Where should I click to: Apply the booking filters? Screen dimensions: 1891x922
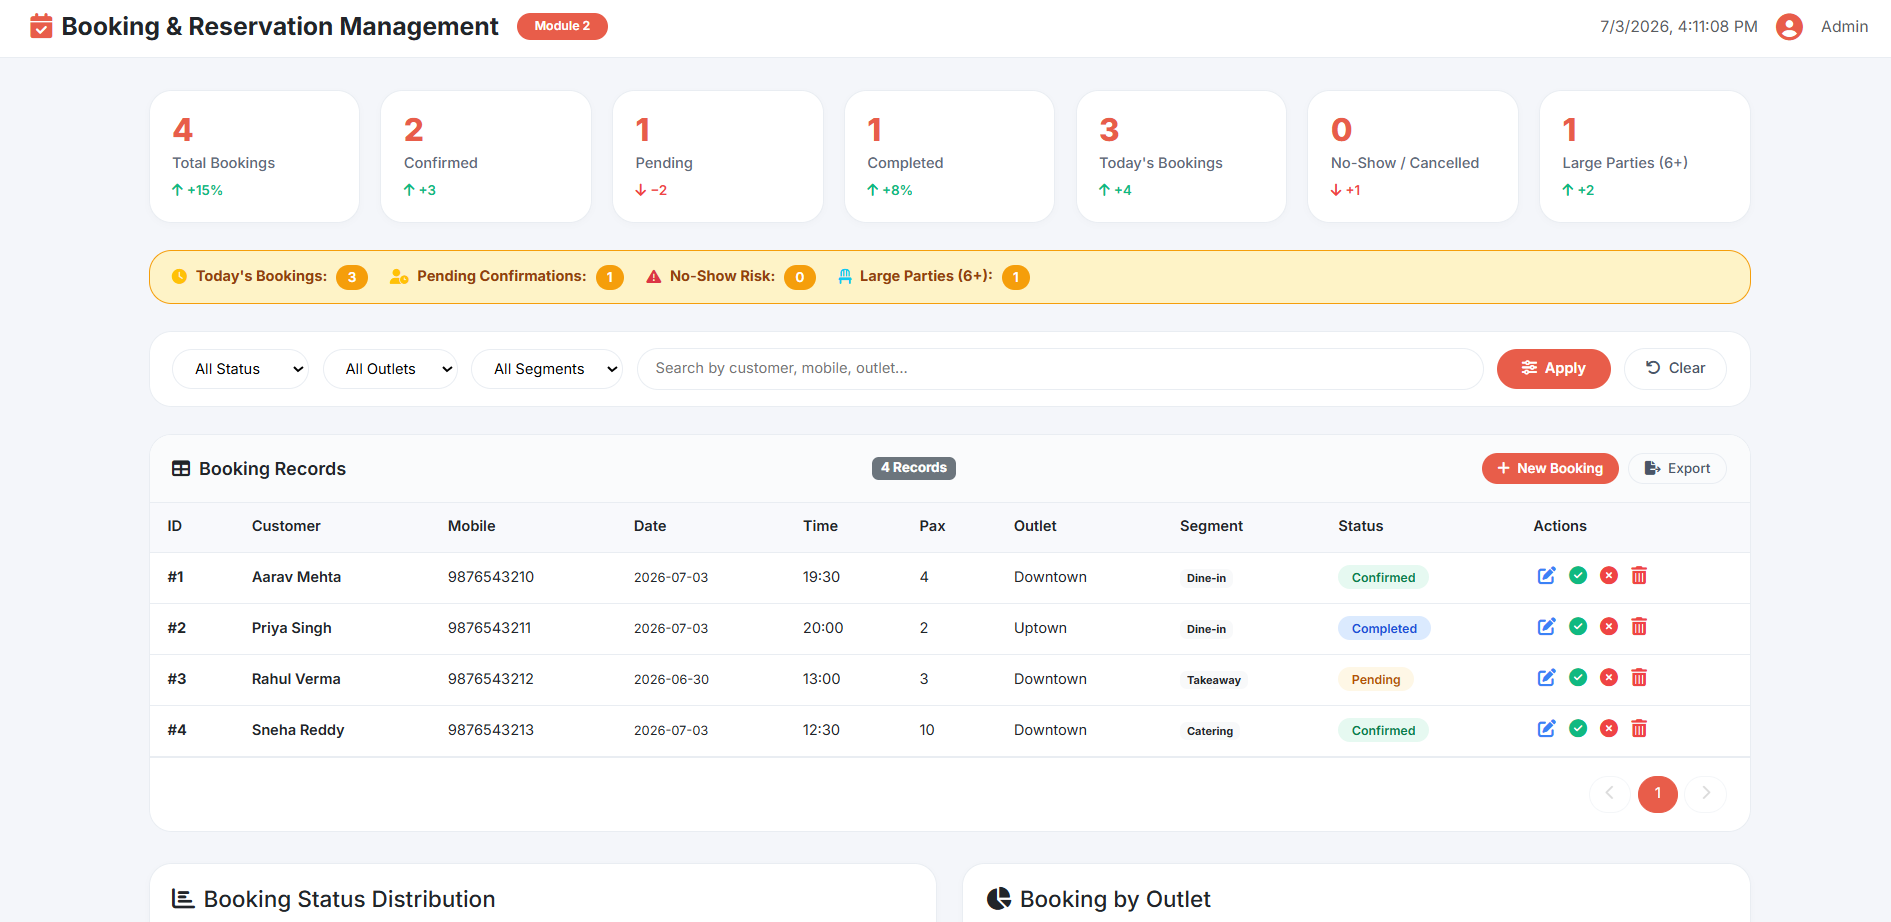point(1553,369)
